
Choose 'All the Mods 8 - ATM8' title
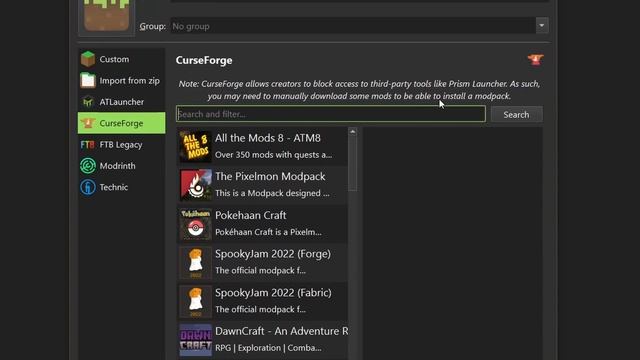coord(268,138)
